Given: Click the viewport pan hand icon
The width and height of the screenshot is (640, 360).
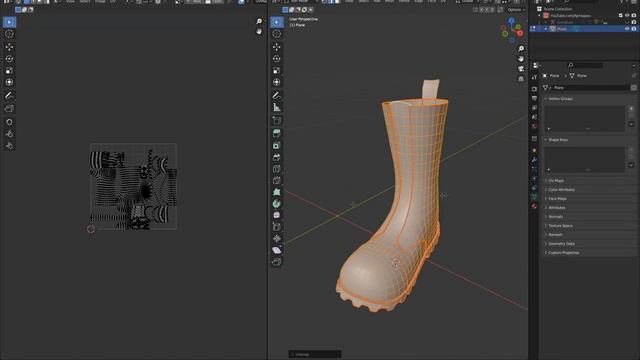Looking at the screenshot, I should [x=521, y=59].
